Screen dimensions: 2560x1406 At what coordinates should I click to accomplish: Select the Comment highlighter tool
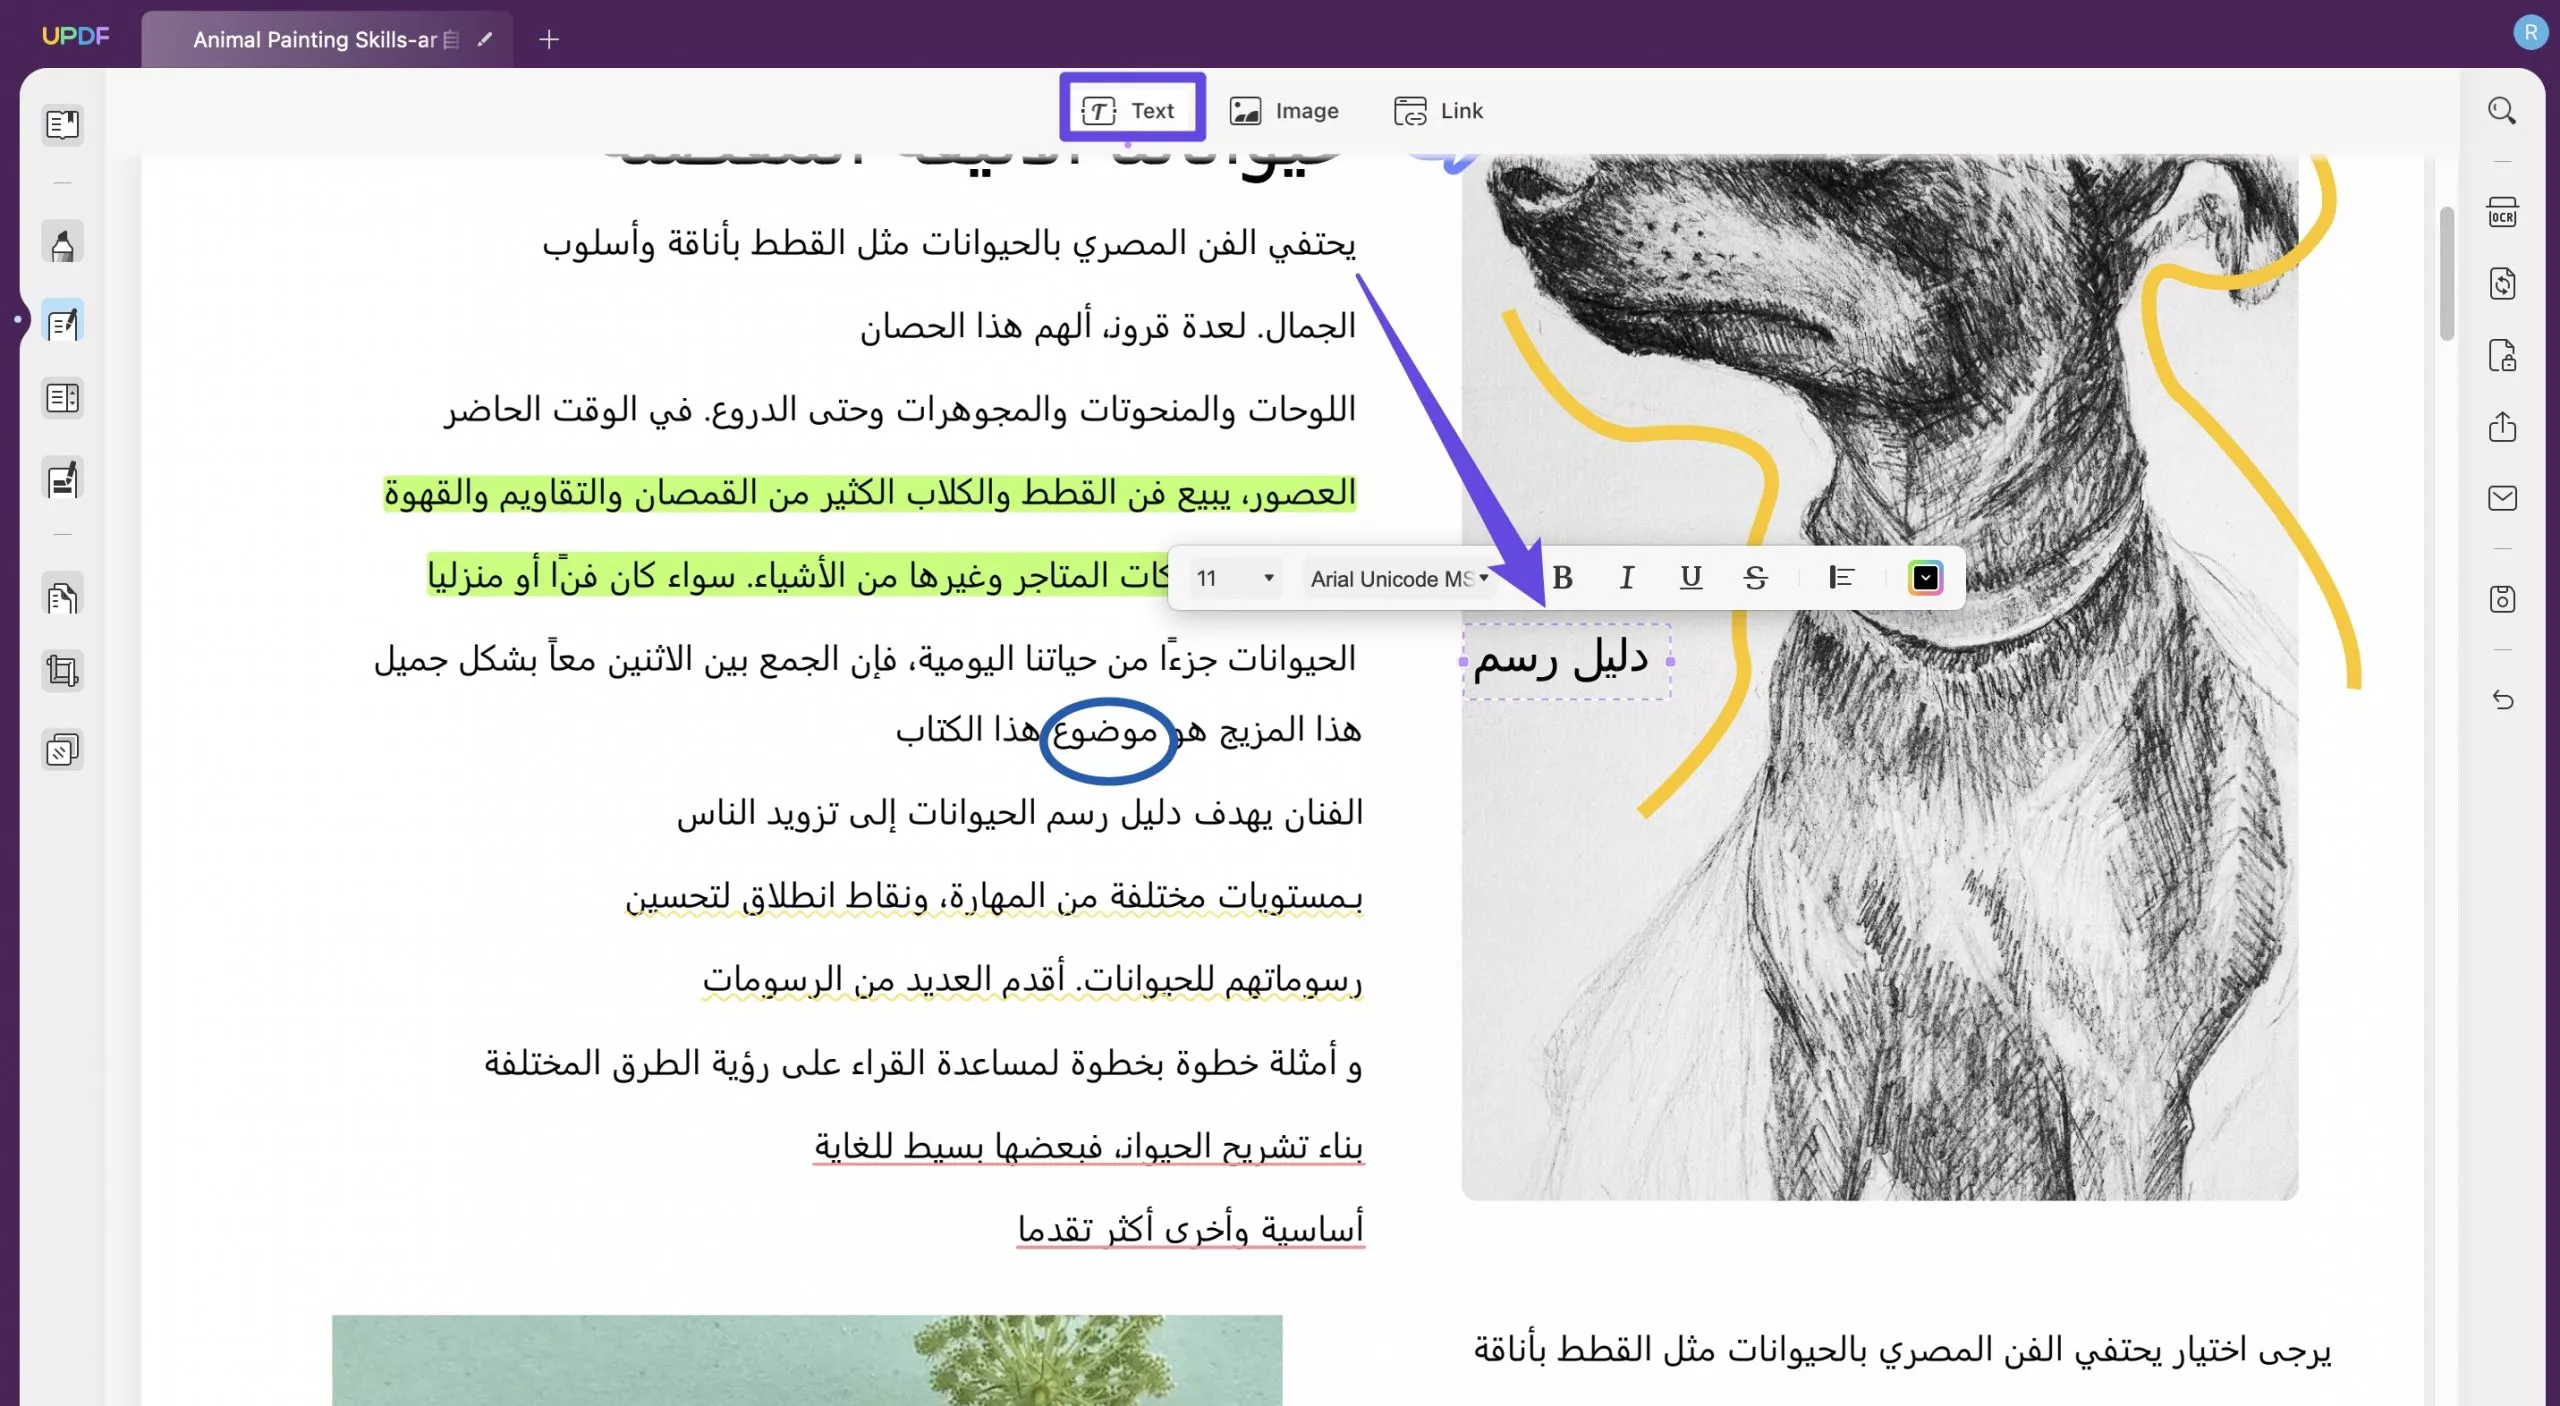point(62,242)
